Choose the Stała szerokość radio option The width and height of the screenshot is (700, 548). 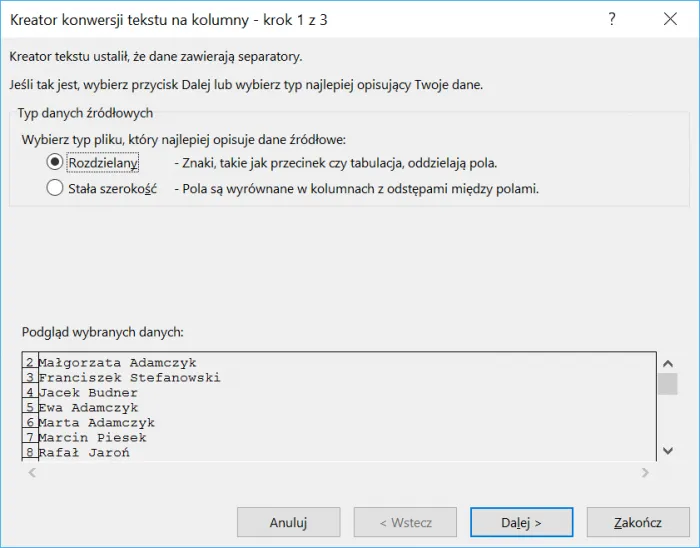pyautogui.click(x=54, y=188)
